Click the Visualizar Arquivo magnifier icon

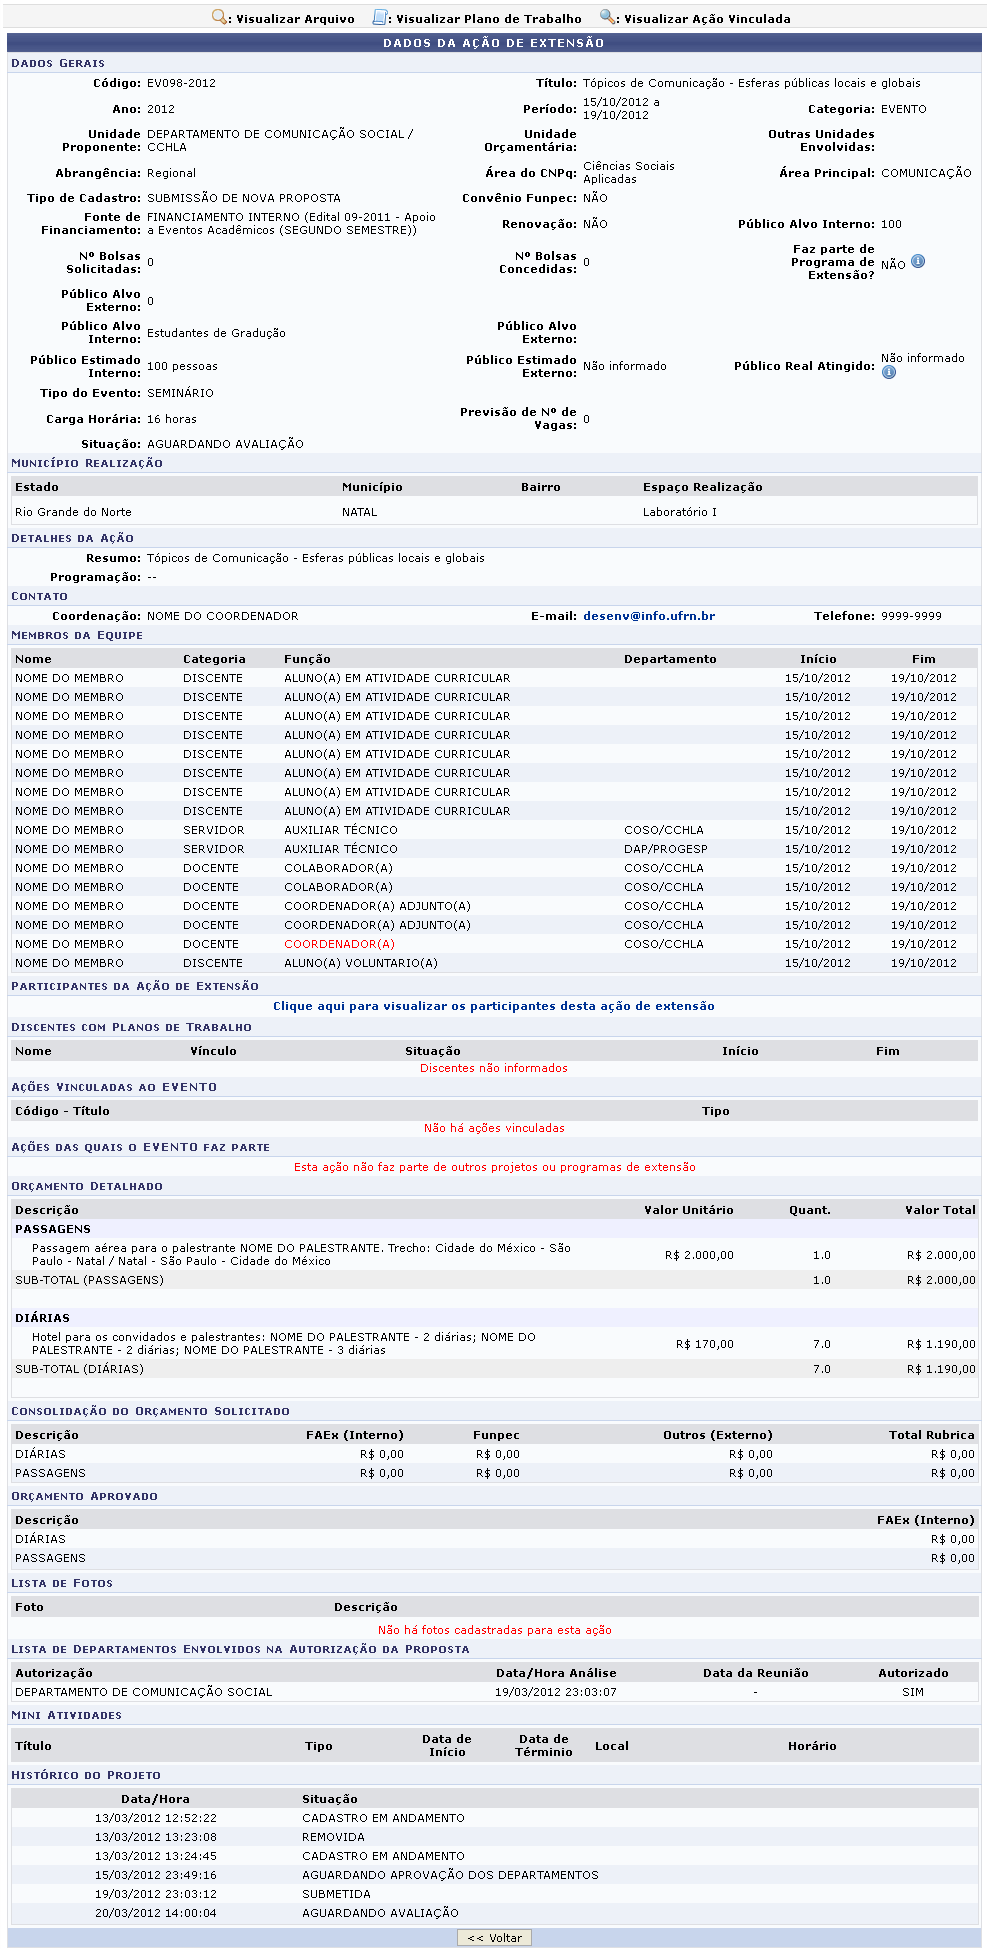tap(219, 18)
